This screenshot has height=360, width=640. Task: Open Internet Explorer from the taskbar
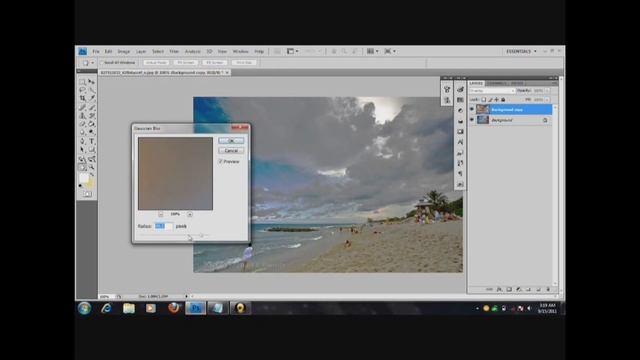(x=107, y=308)
